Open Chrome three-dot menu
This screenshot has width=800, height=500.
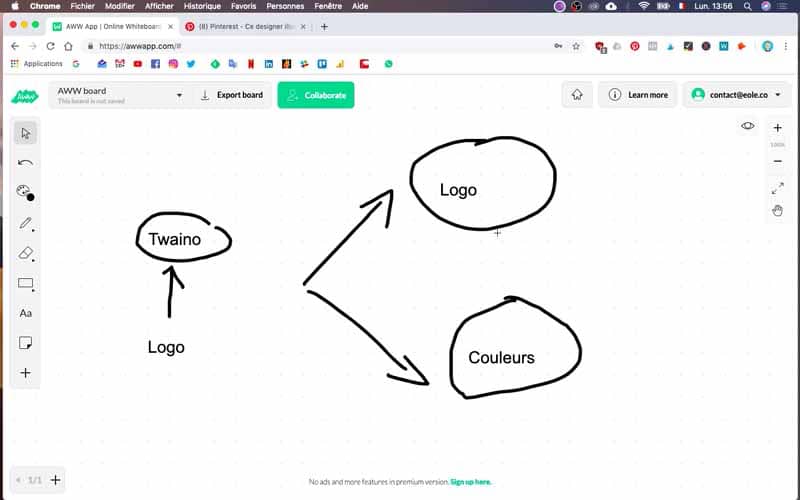click(x=786, y=46)
